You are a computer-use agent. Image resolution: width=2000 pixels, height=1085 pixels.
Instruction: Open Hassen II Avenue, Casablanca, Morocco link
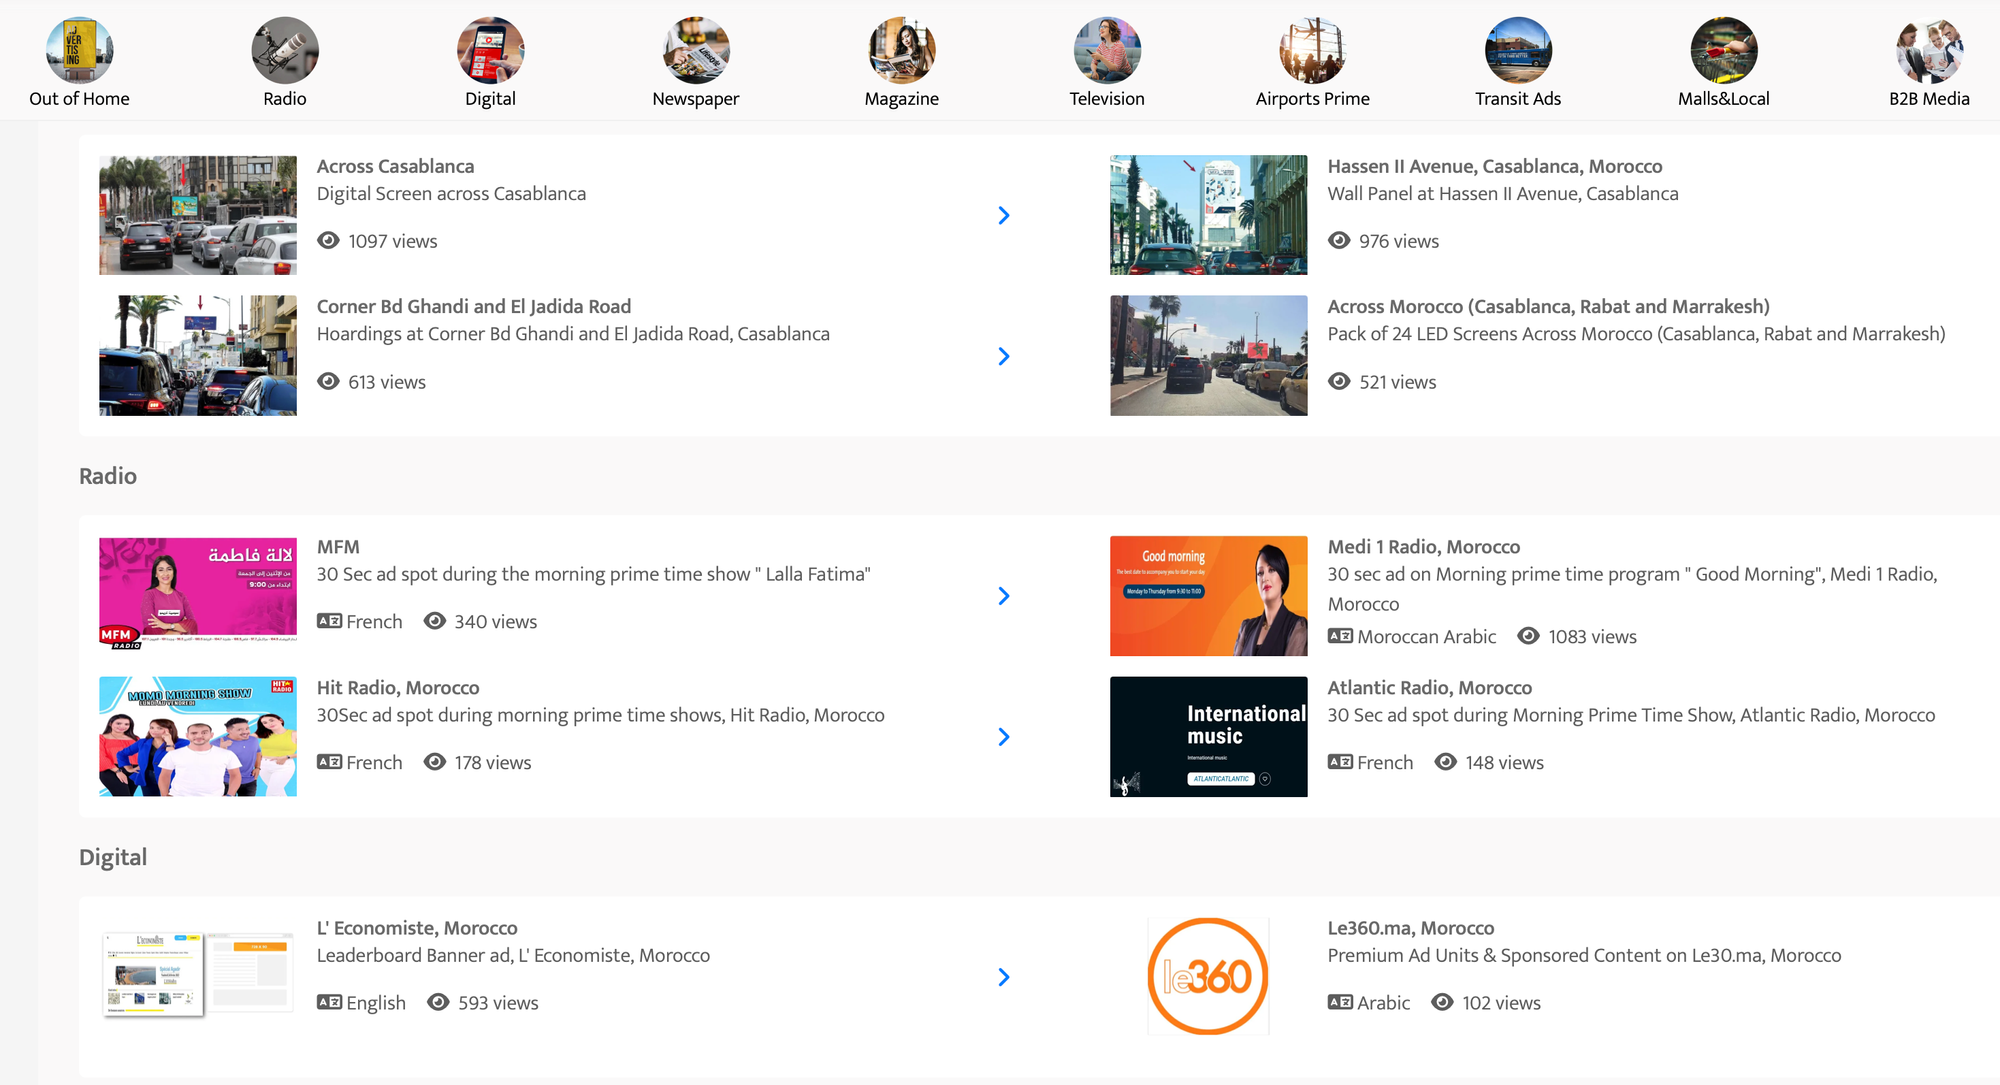1495,166
